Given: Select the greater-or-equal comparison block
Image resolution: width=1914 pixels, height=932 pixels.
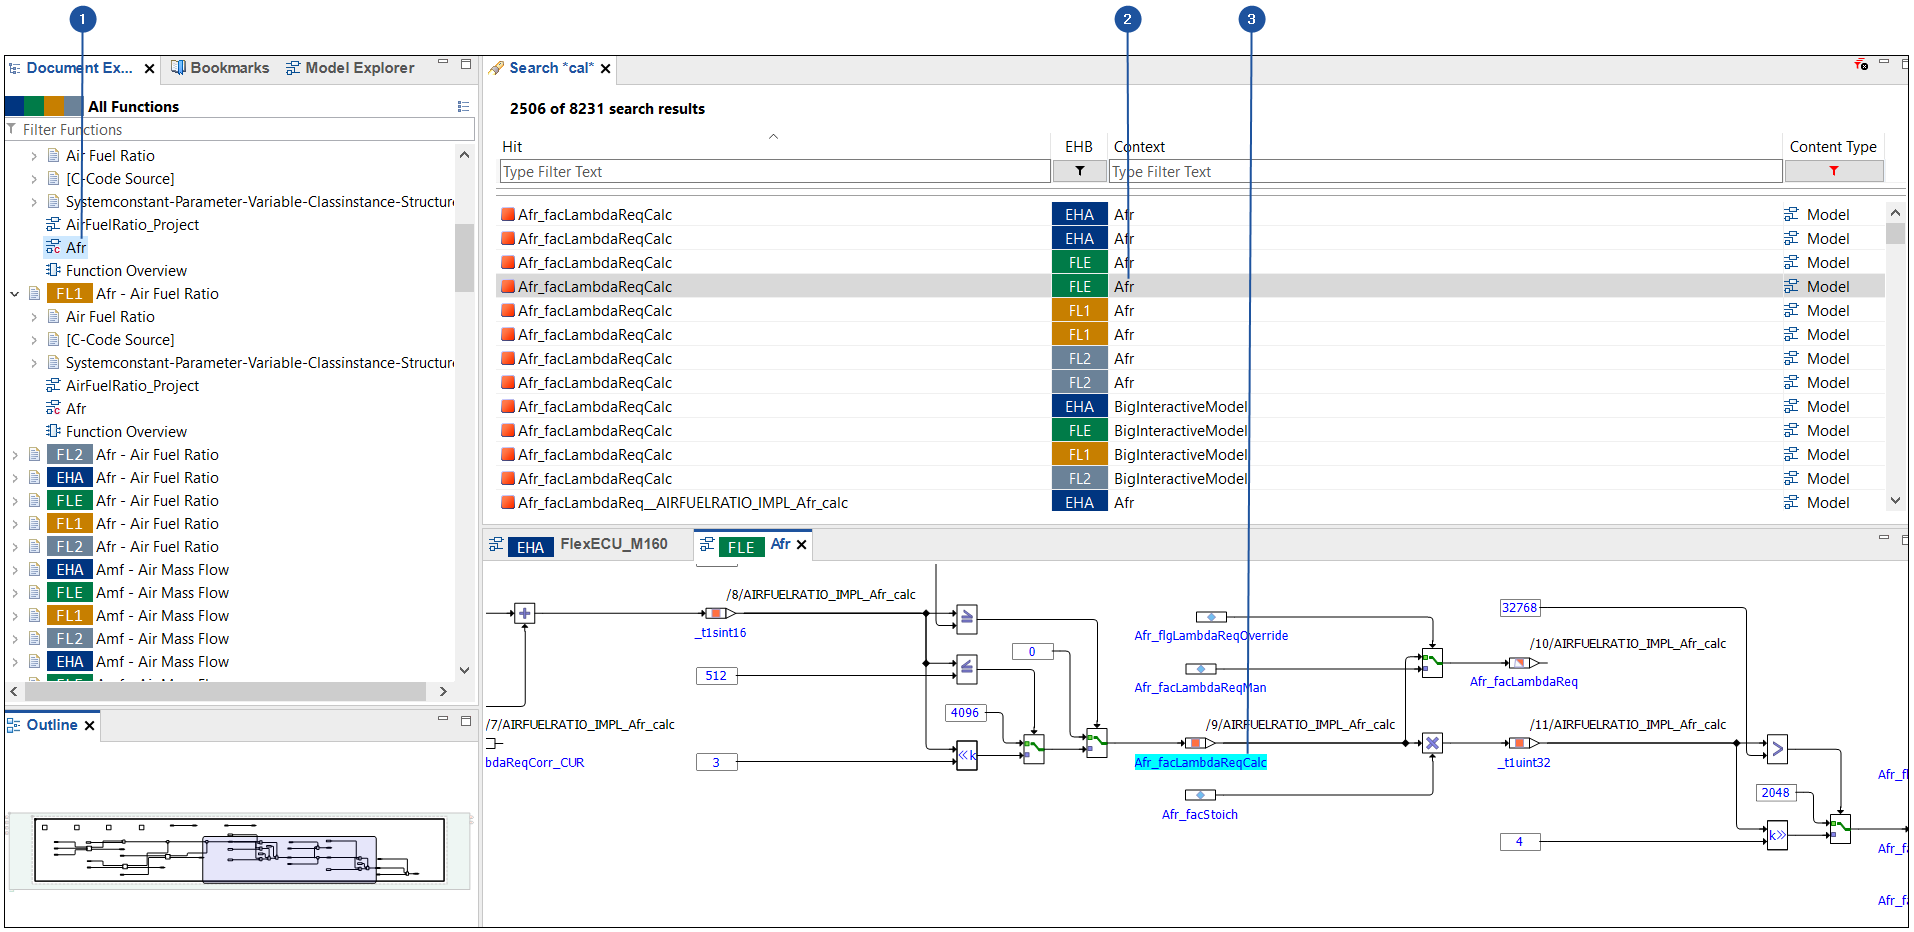Looking at the screenshot, I should 966,618.
